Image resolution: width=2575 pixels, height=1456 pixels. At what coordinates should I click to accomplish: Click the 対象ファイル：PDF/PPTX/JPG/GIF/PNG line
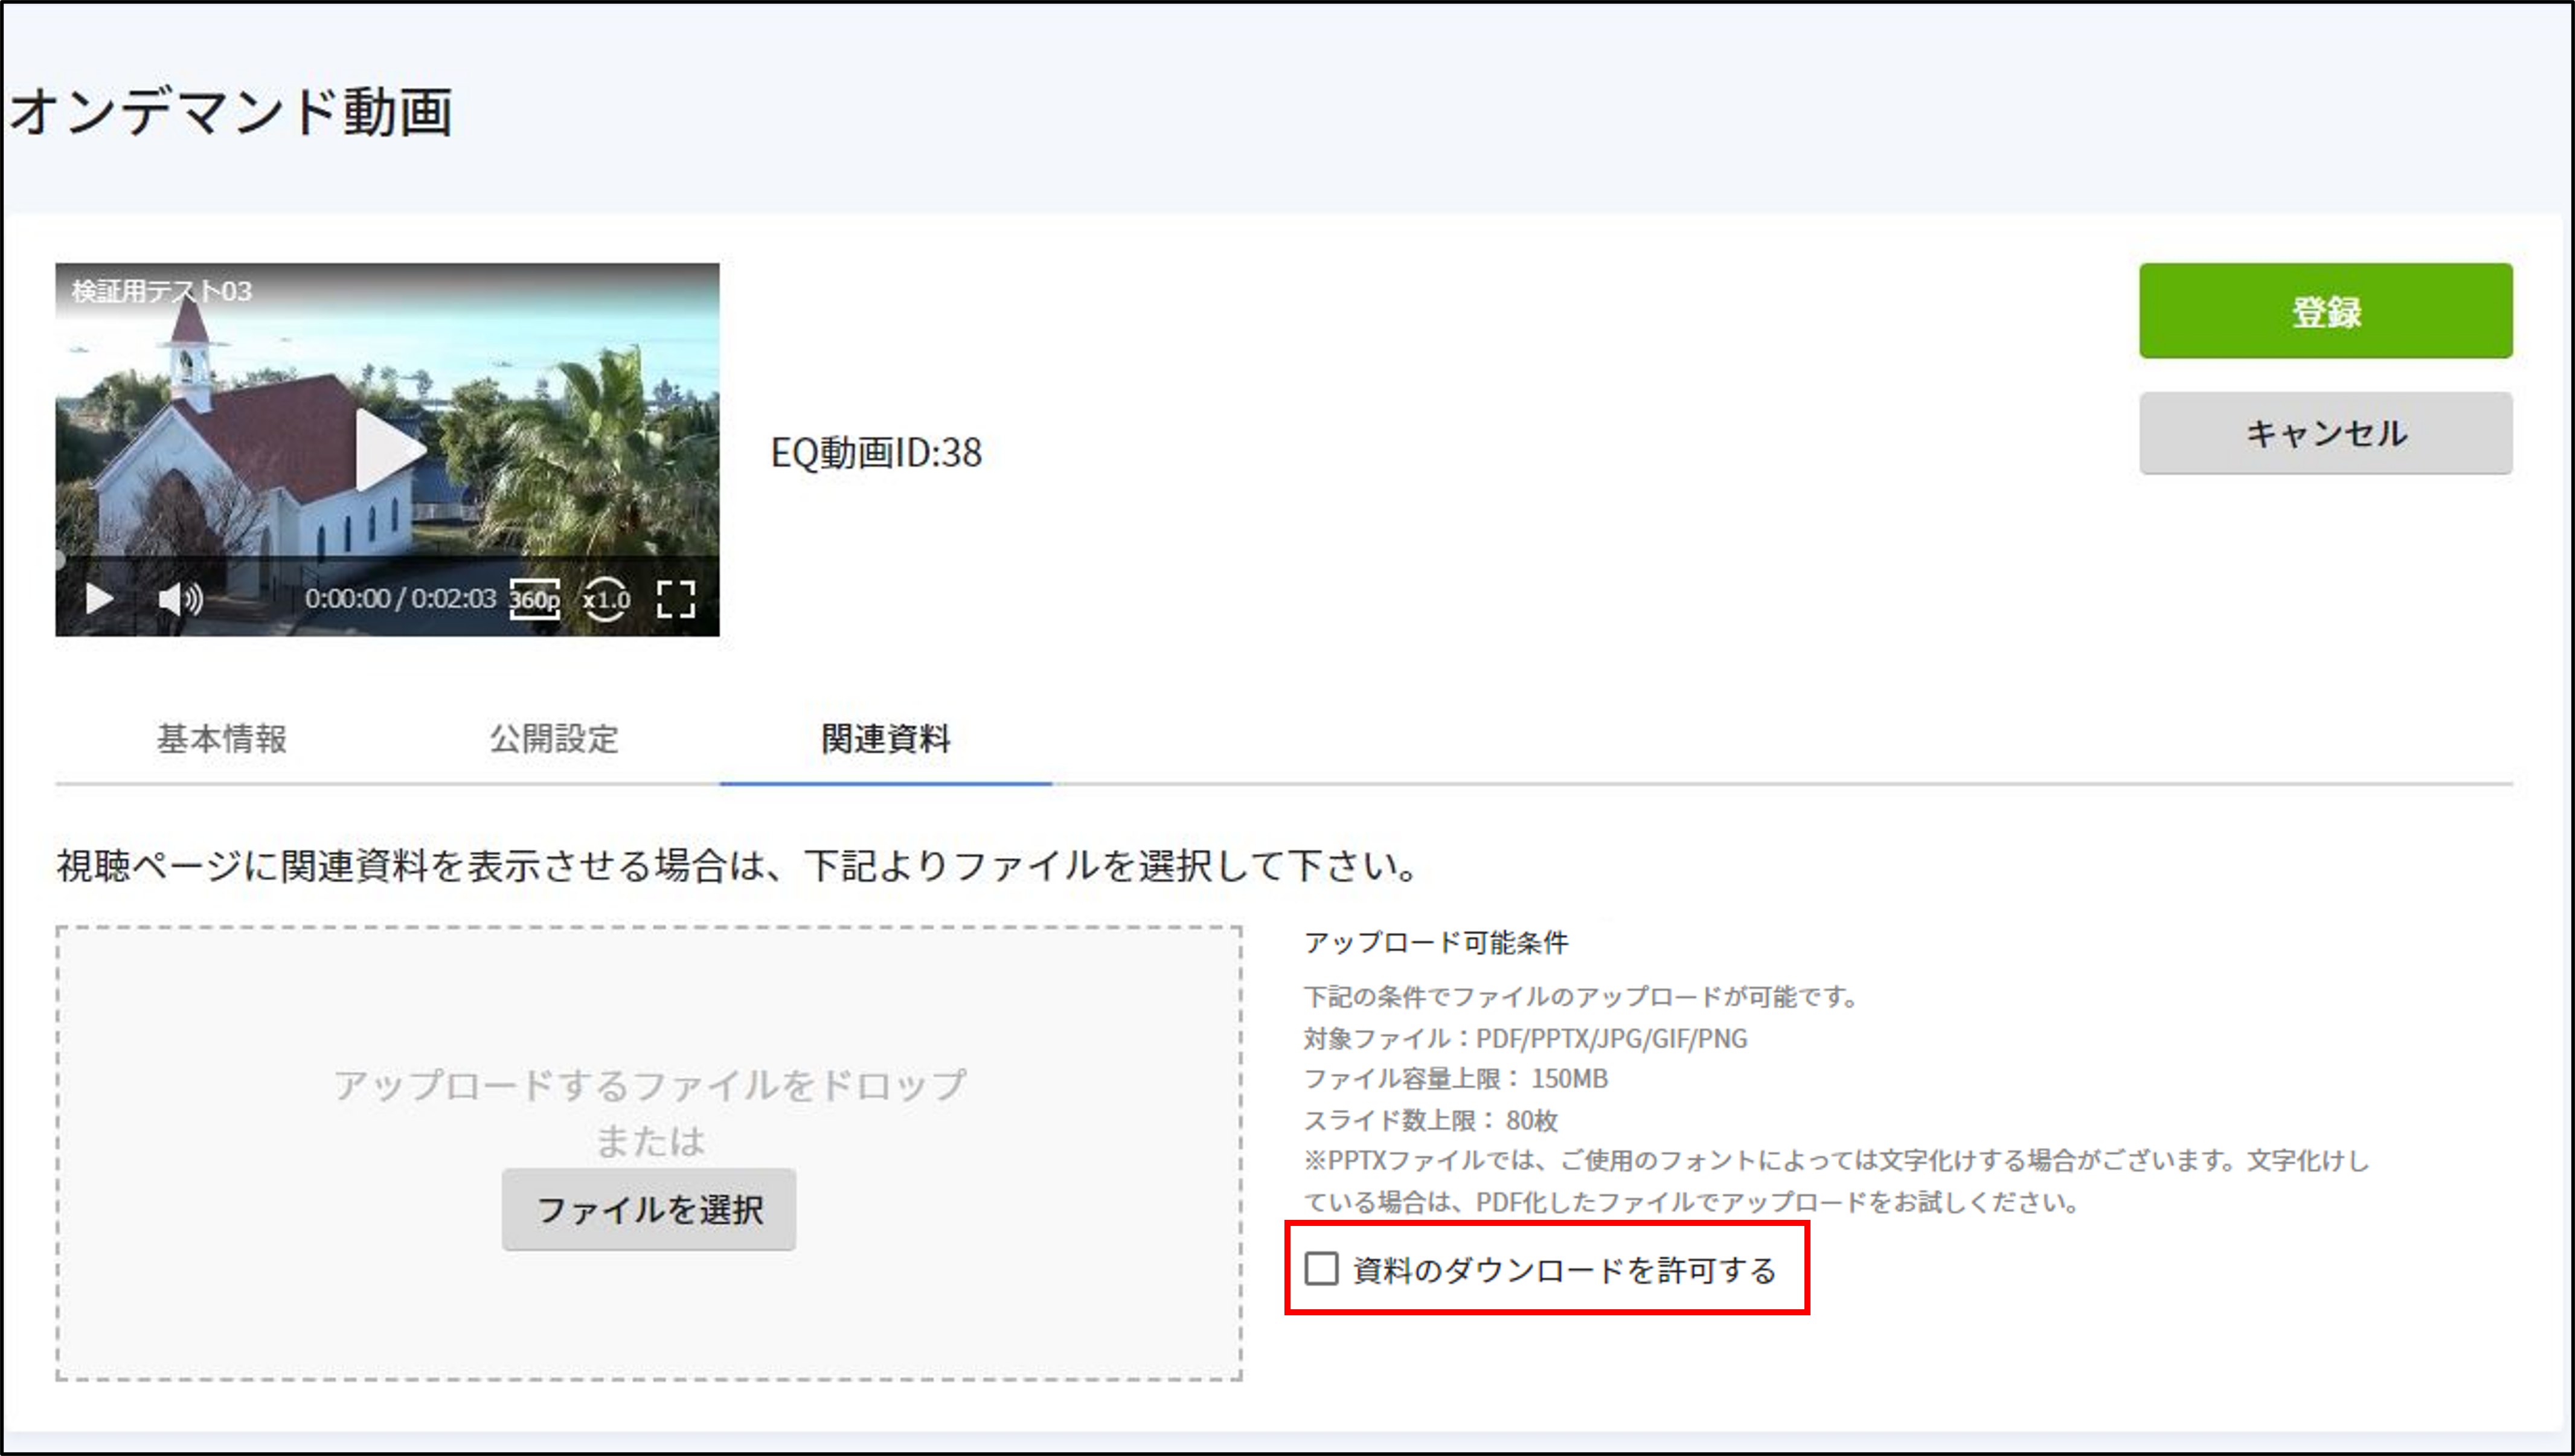click(x=1525, y=1039)
